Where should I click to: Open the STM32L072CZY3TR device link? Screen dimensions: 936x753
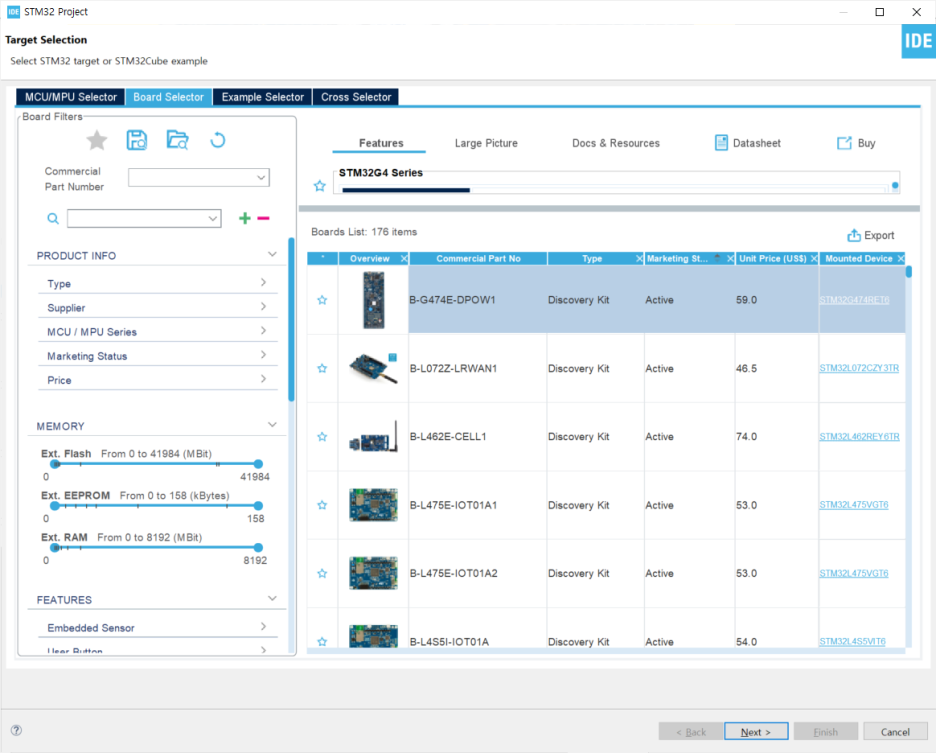[858, 368]
